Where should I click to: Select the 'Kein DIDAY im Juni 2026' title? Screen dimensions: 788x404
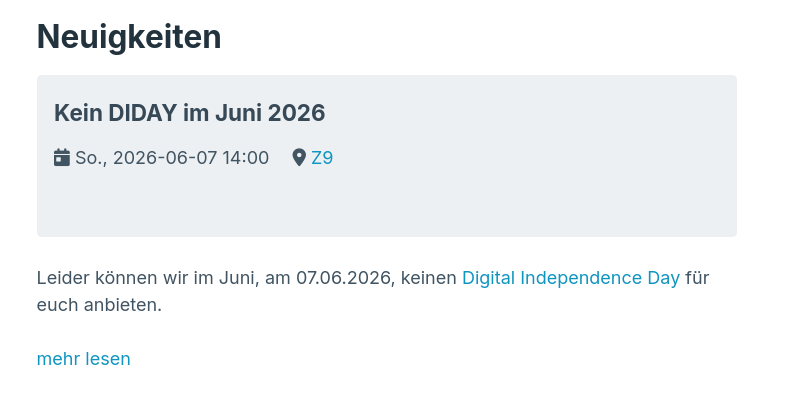point(190,113)
